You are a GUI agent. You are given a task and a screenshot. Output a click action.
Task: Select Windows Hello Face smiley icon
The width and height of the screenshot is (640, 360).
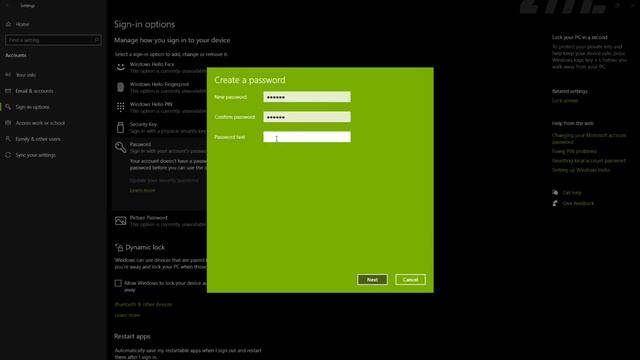(x=120, y=67)
